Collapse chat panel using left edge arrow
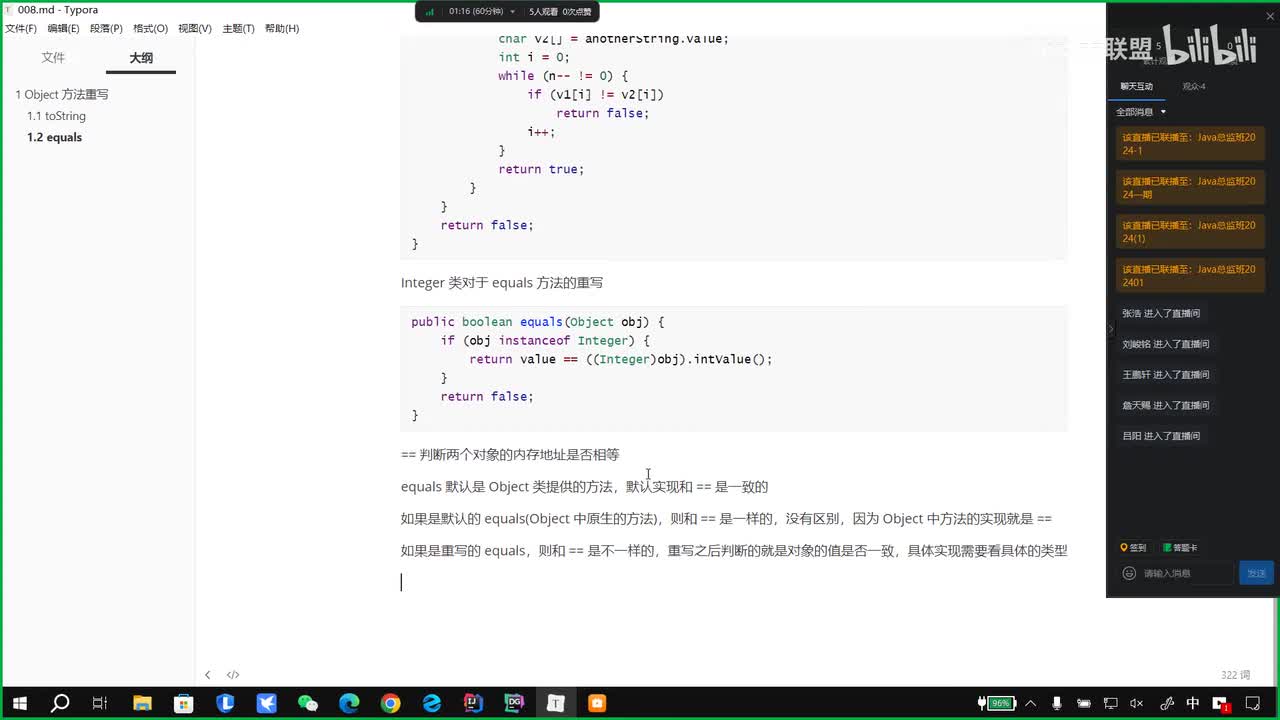 pos(1110,329)
